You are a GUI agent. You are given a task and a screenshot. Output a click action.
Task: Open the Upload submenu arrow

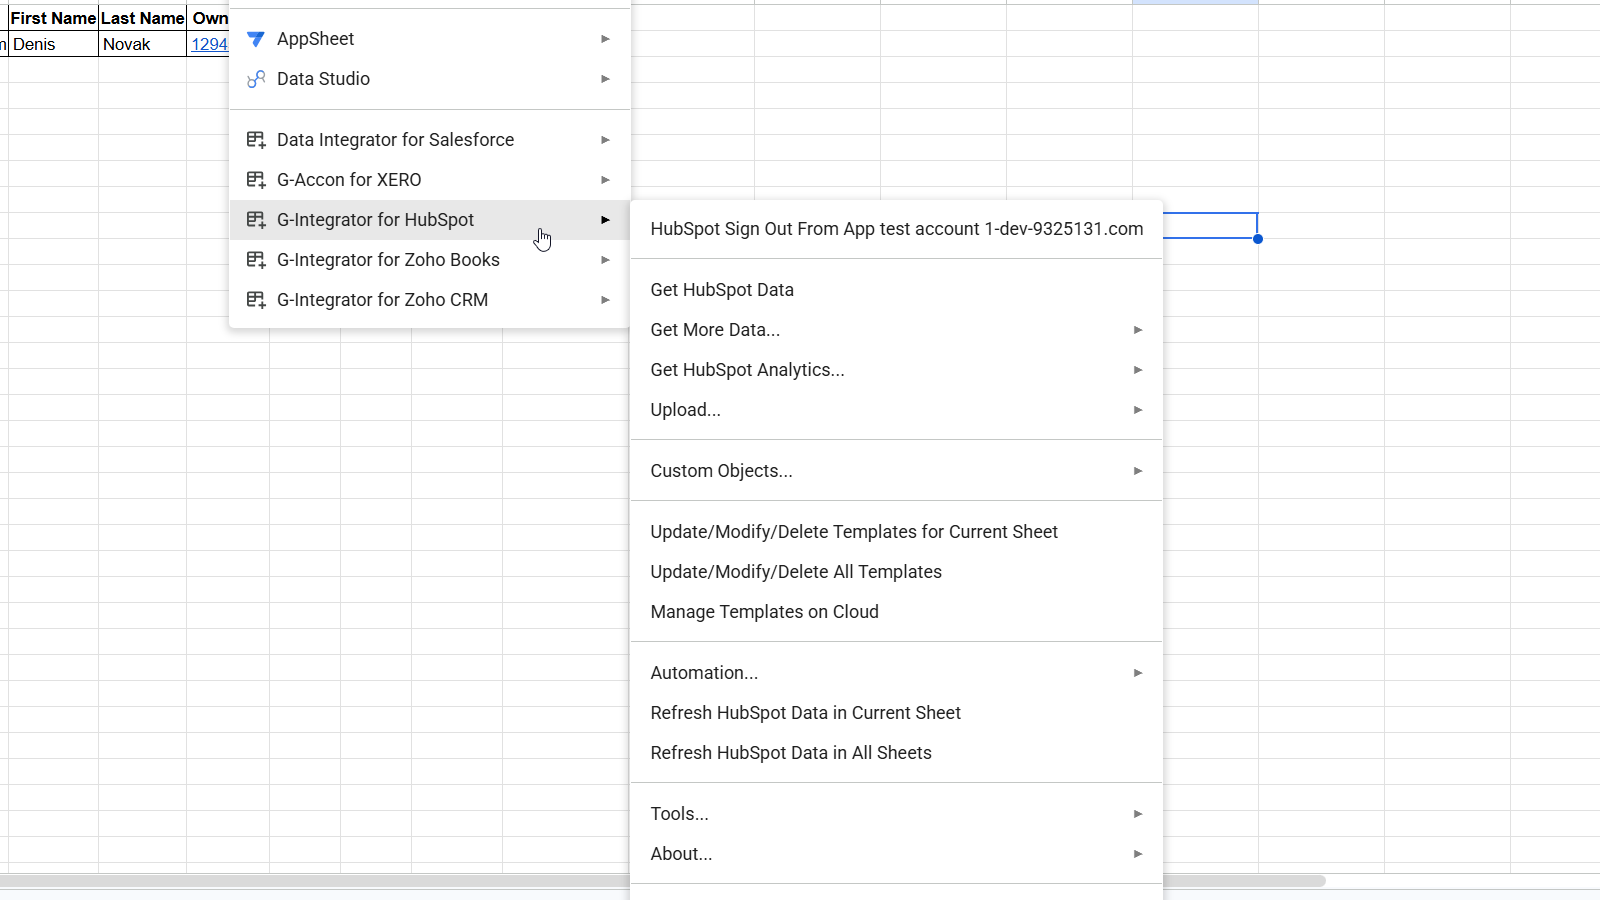[x=1138, y=410]
